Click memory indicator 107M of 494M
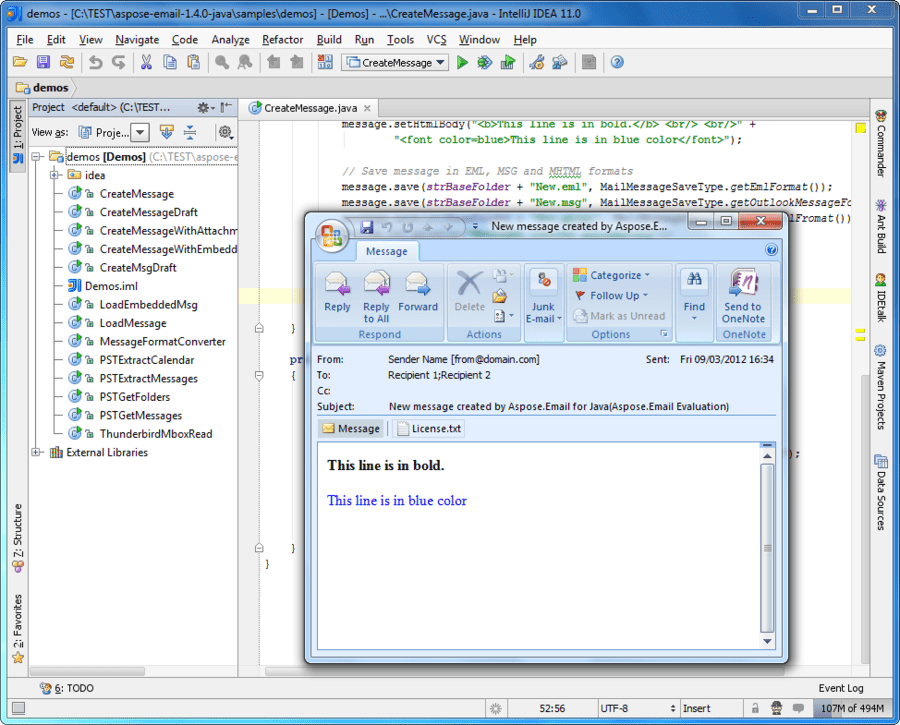 (851, 708)
